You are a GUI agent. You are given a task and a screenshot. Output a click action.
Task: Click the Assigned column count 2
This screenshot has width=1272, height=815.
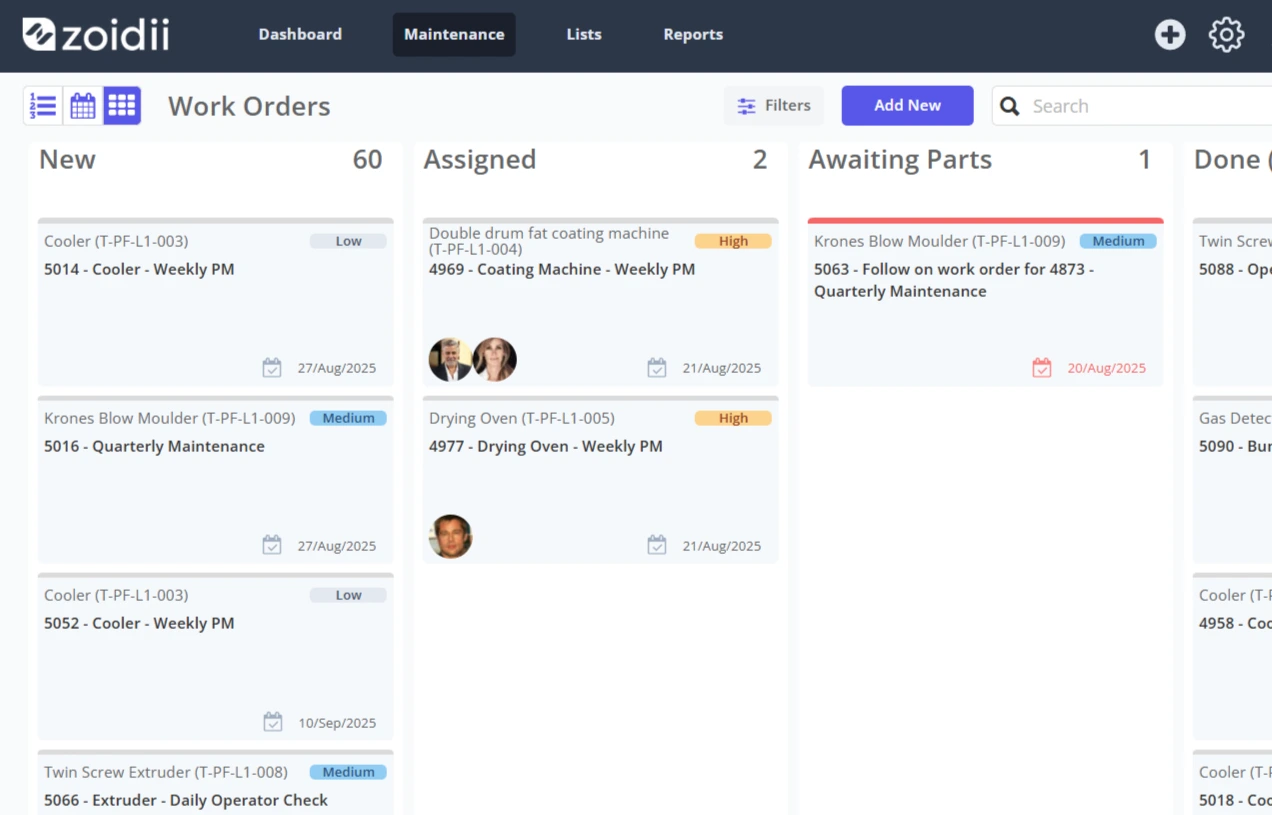(760, 160)
